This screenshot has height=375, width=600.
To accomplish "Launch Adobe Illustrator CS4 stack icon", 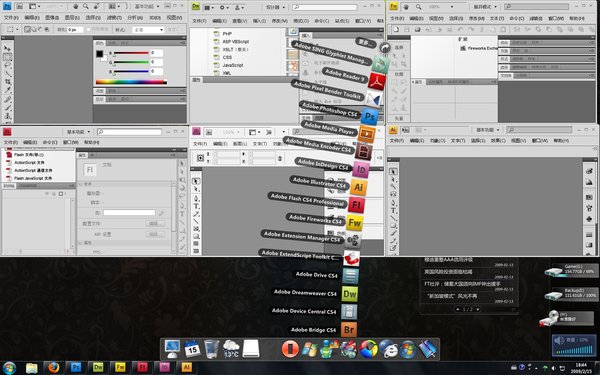I will click(x=359, y=187).
